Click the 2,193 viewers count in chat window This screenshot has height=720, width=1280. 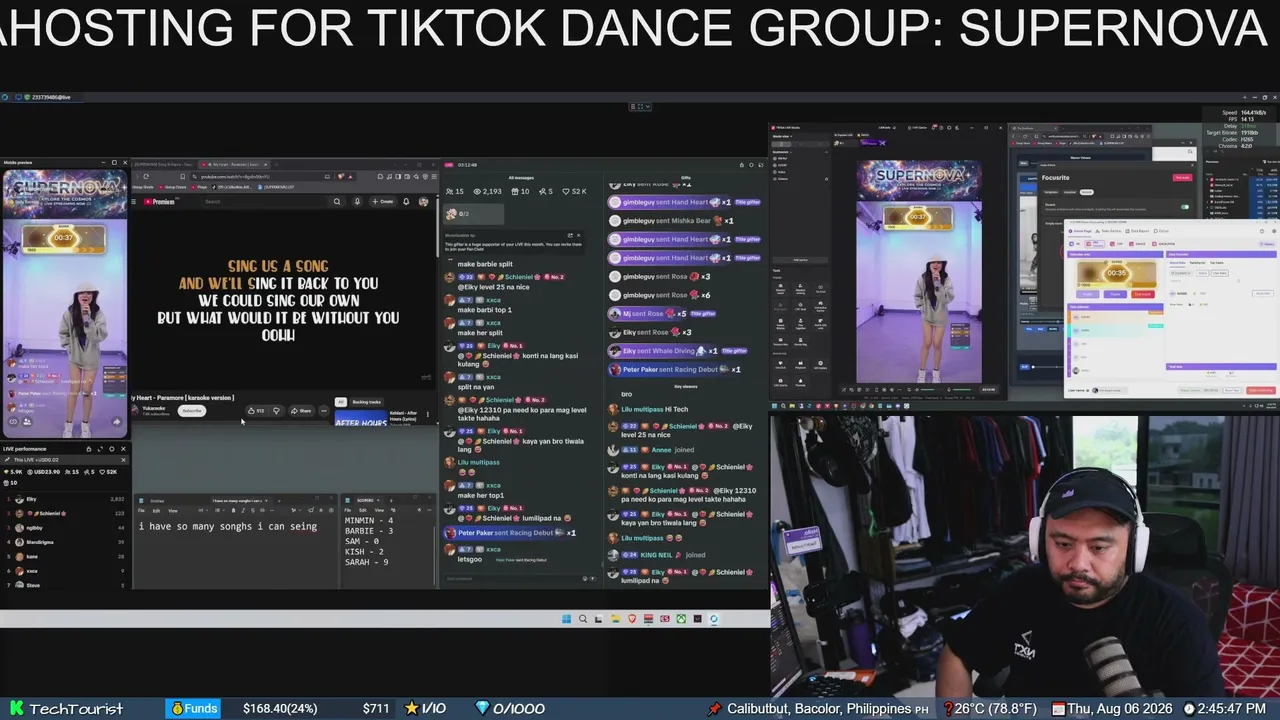coord(488,191)
